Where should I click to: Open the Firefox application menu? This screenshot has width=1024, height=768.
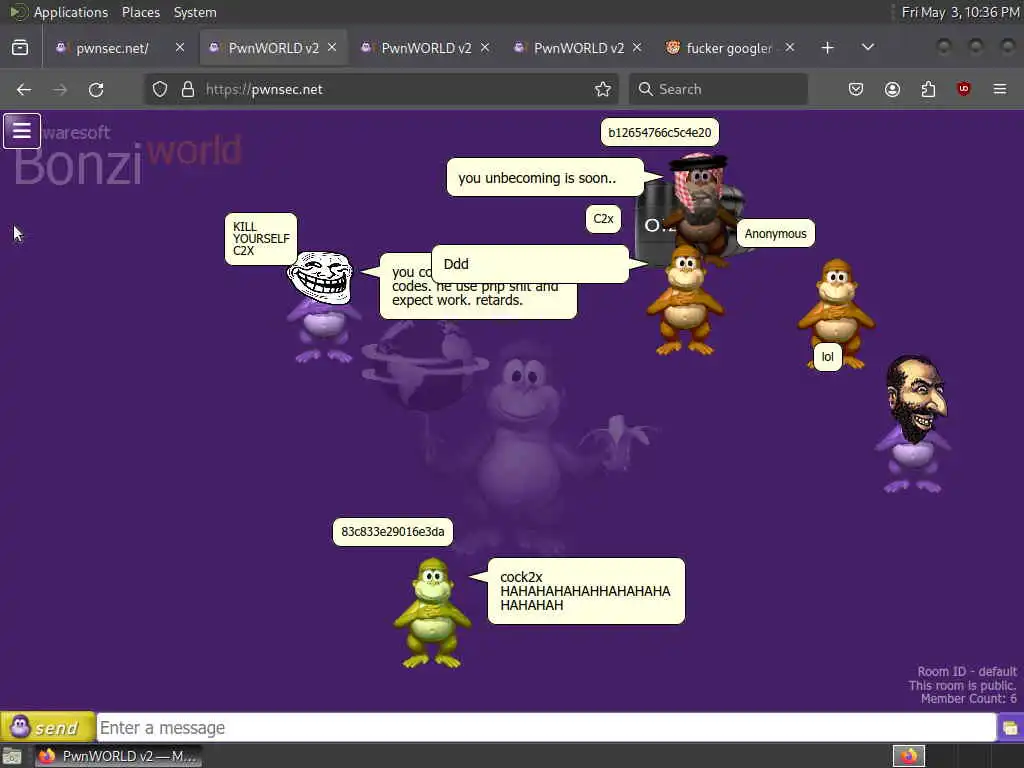pyautogui.click(x=1000, y=89)
